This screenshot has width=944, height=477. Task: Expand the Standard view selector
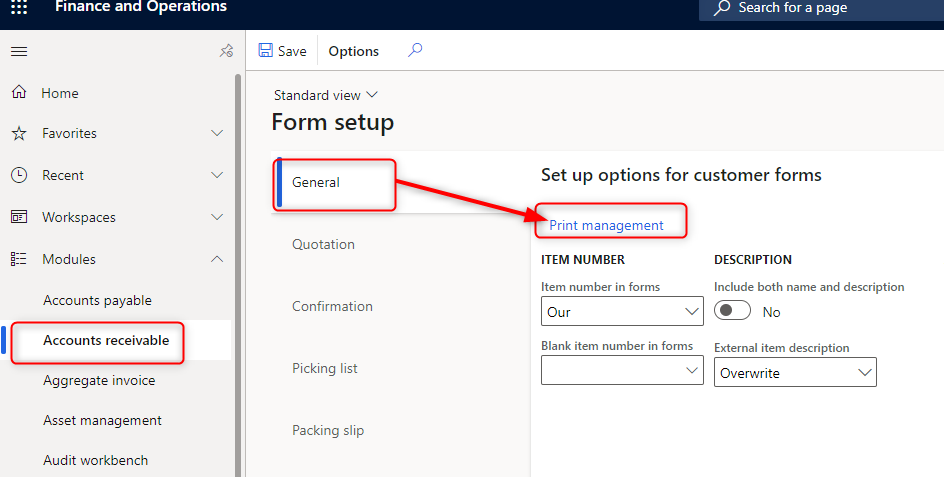(326, 95)
